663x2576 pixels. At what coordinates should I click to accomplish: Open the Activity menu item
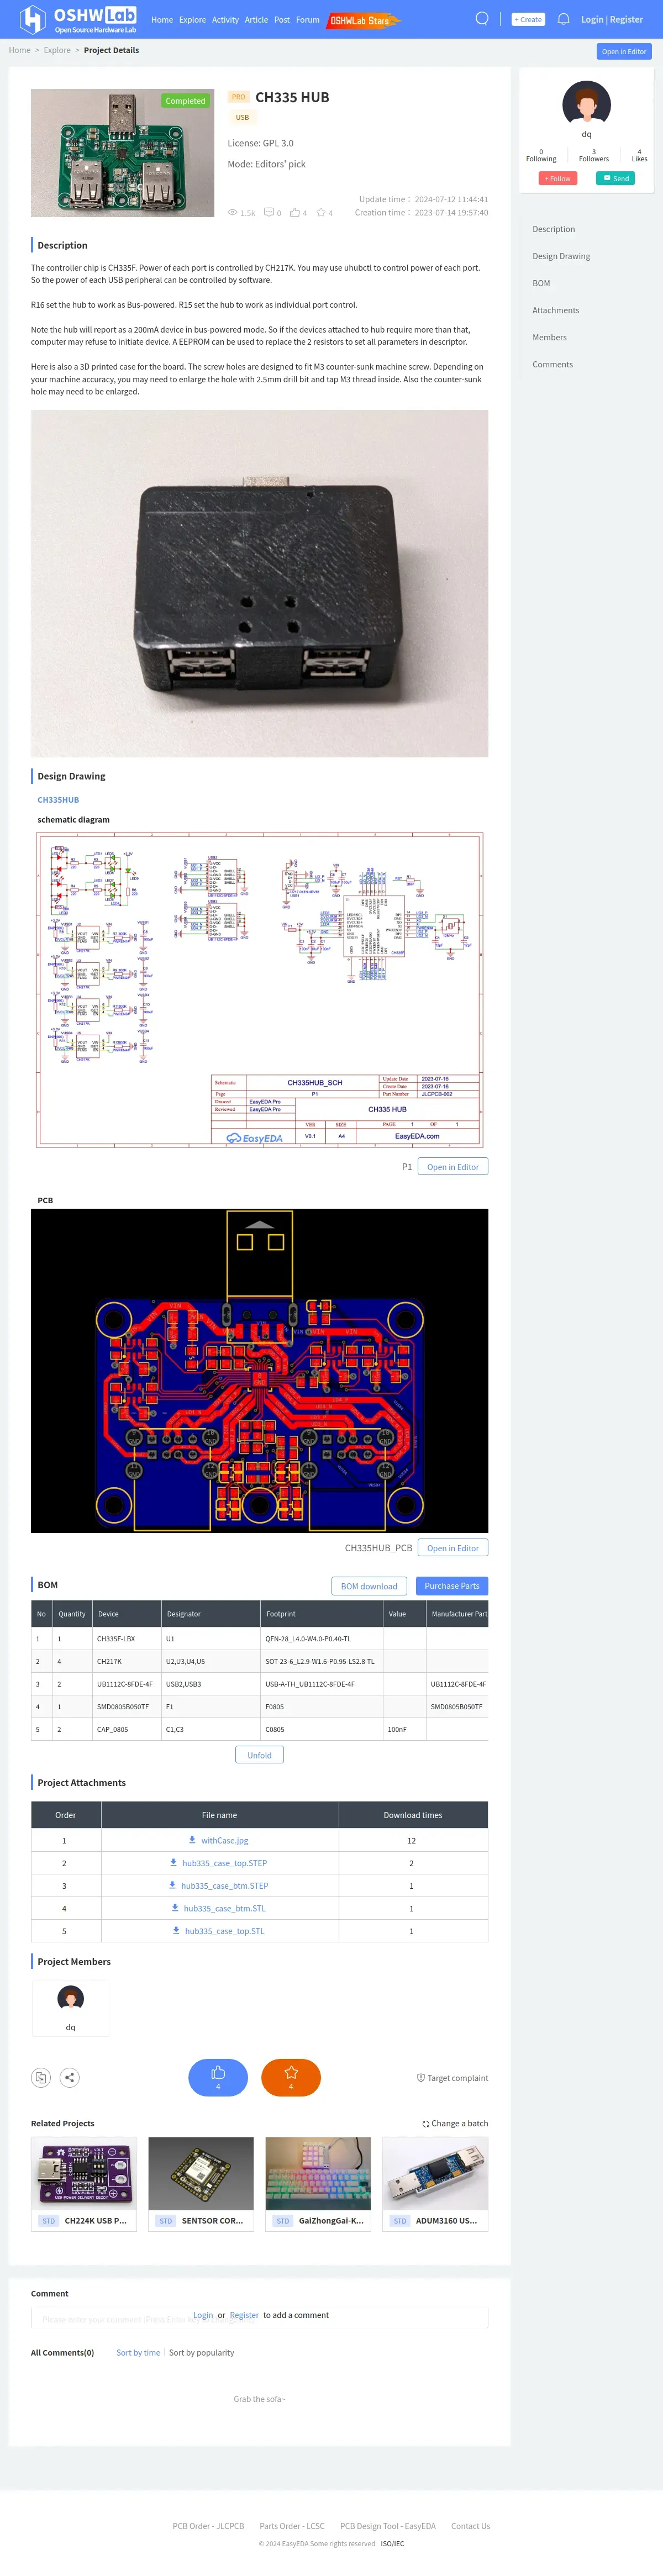click(x=225, y=19)
